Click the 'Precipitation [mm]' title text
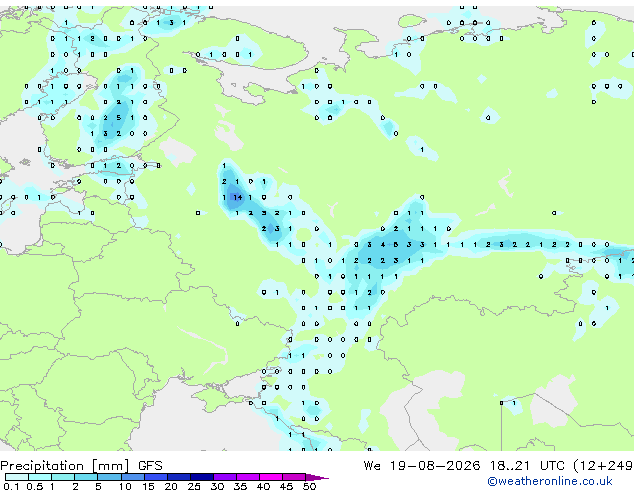 point(65,466)
